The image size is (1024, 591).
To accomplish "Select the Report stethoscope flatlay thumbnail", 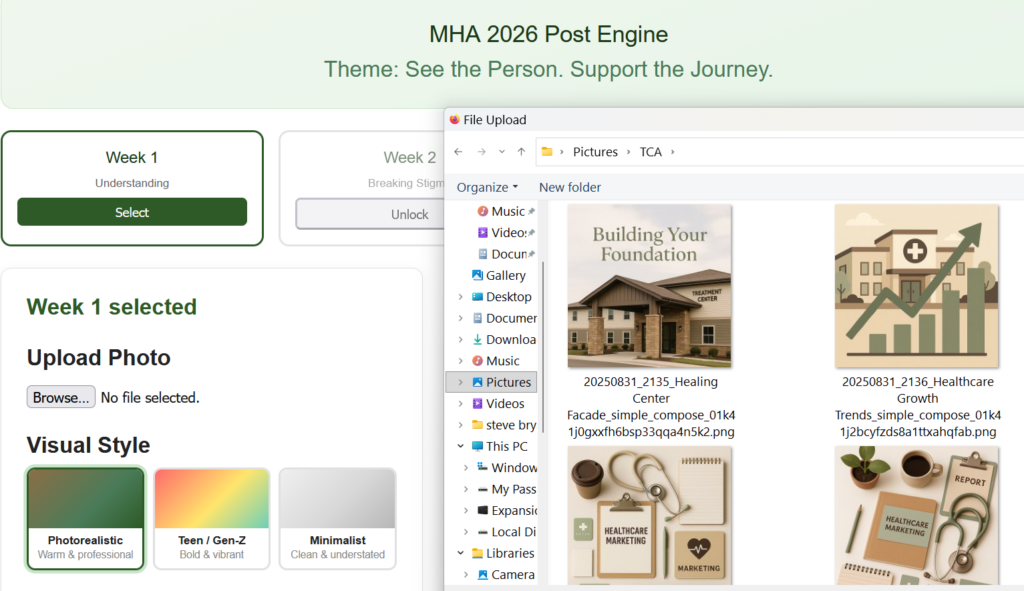I will click(x=917, y=515).
